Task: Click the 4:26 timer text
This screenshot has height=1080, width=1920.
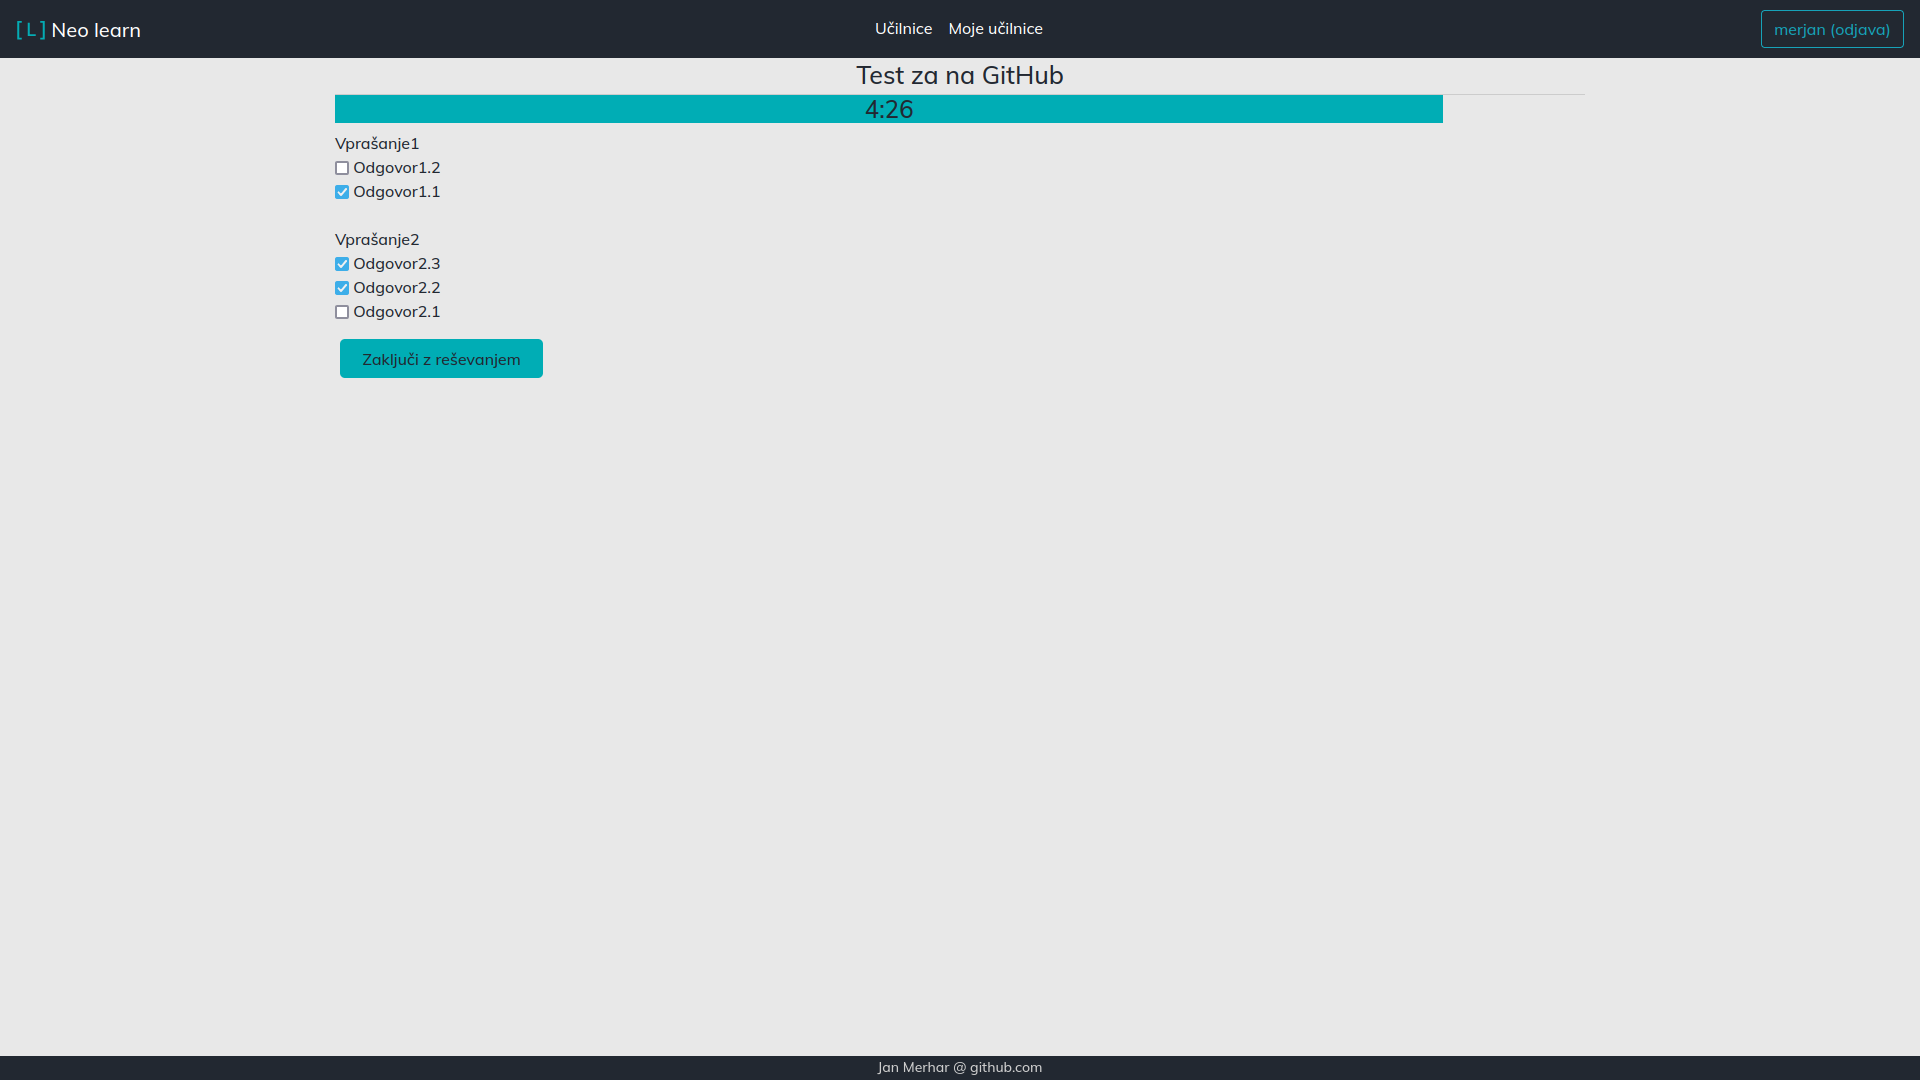Action: coord(888,109)
